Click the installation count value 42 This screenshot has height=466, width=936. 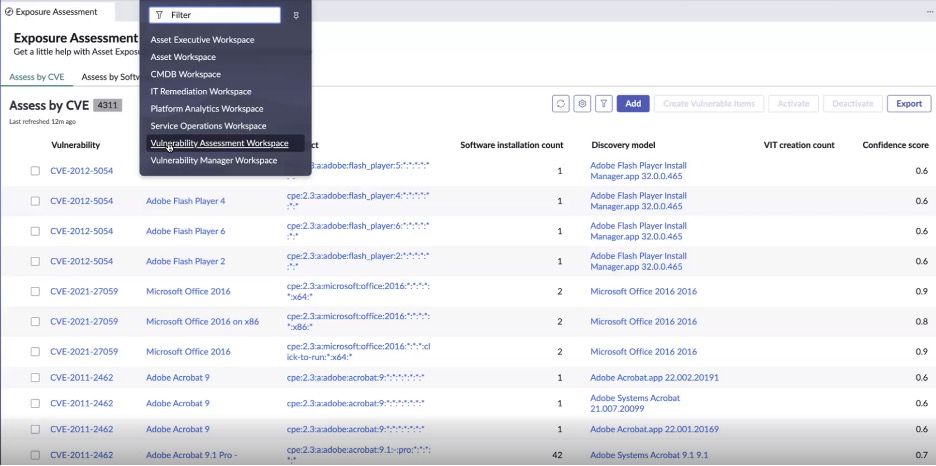(x=558, y=455)
